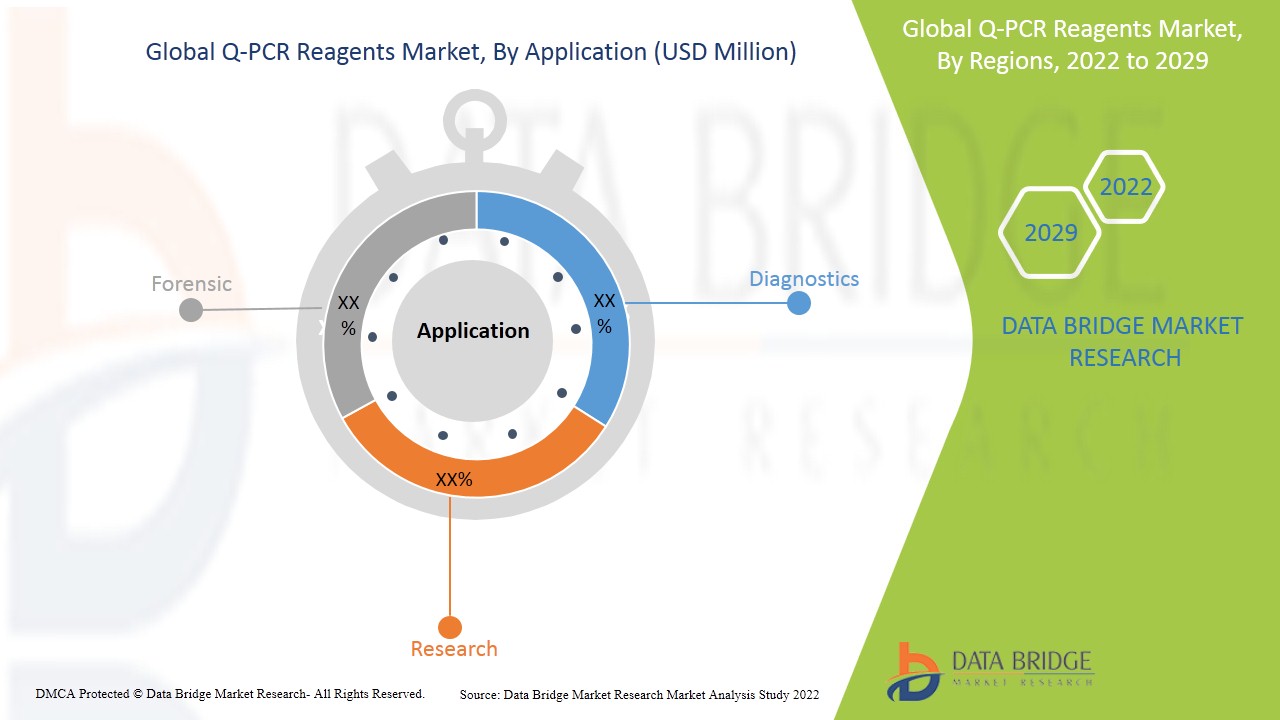Screen dimensions: 1280x720
Task: Select the Forensic label text
Action: click(191, 284)
